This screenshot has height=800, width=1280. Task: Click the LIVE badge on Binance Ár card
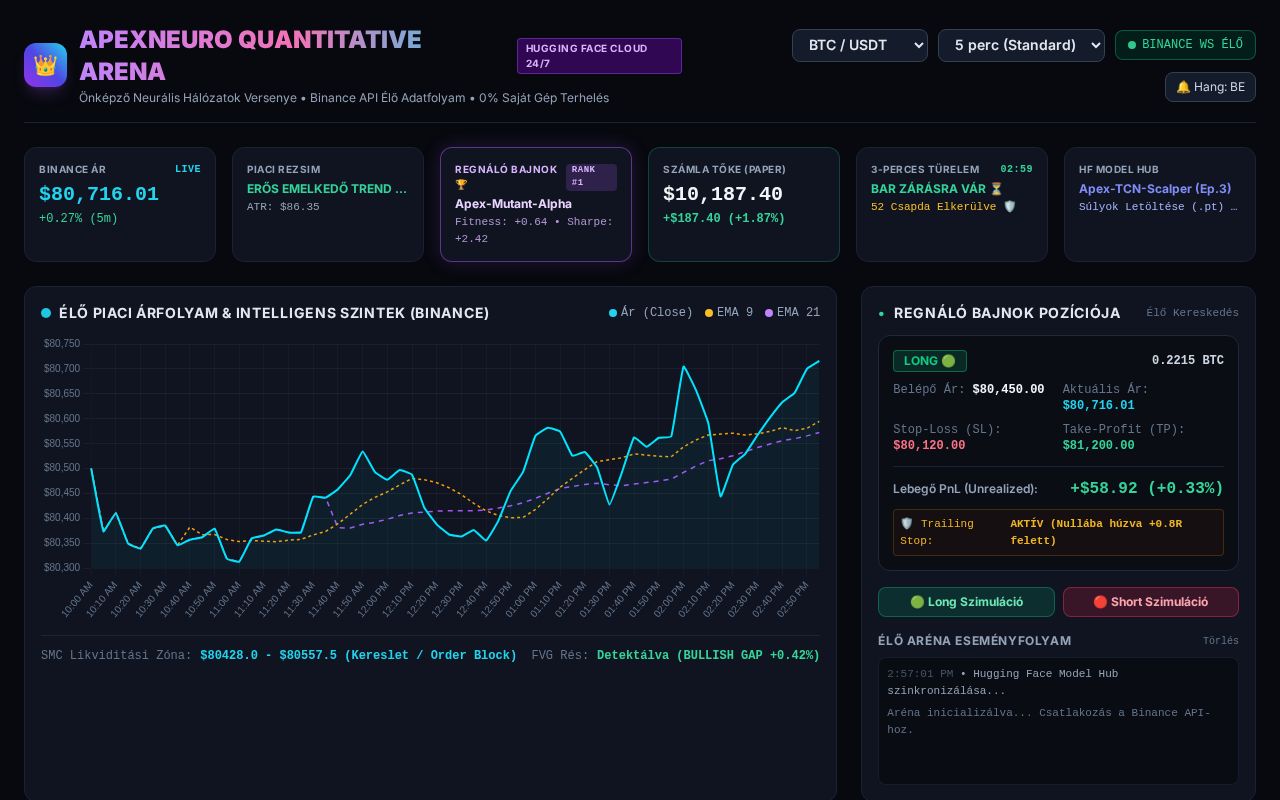point(188,169)
